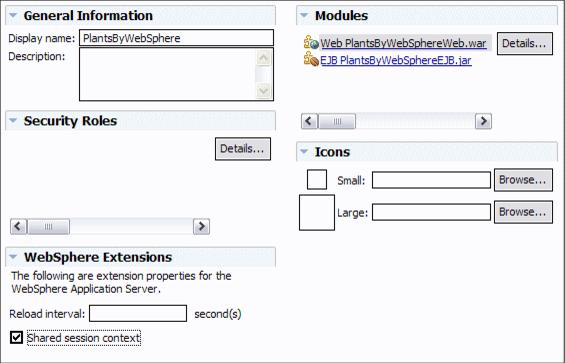Collapse the Security Roles section
This screenshot has height=363, width=565.
tap(13, 120)
